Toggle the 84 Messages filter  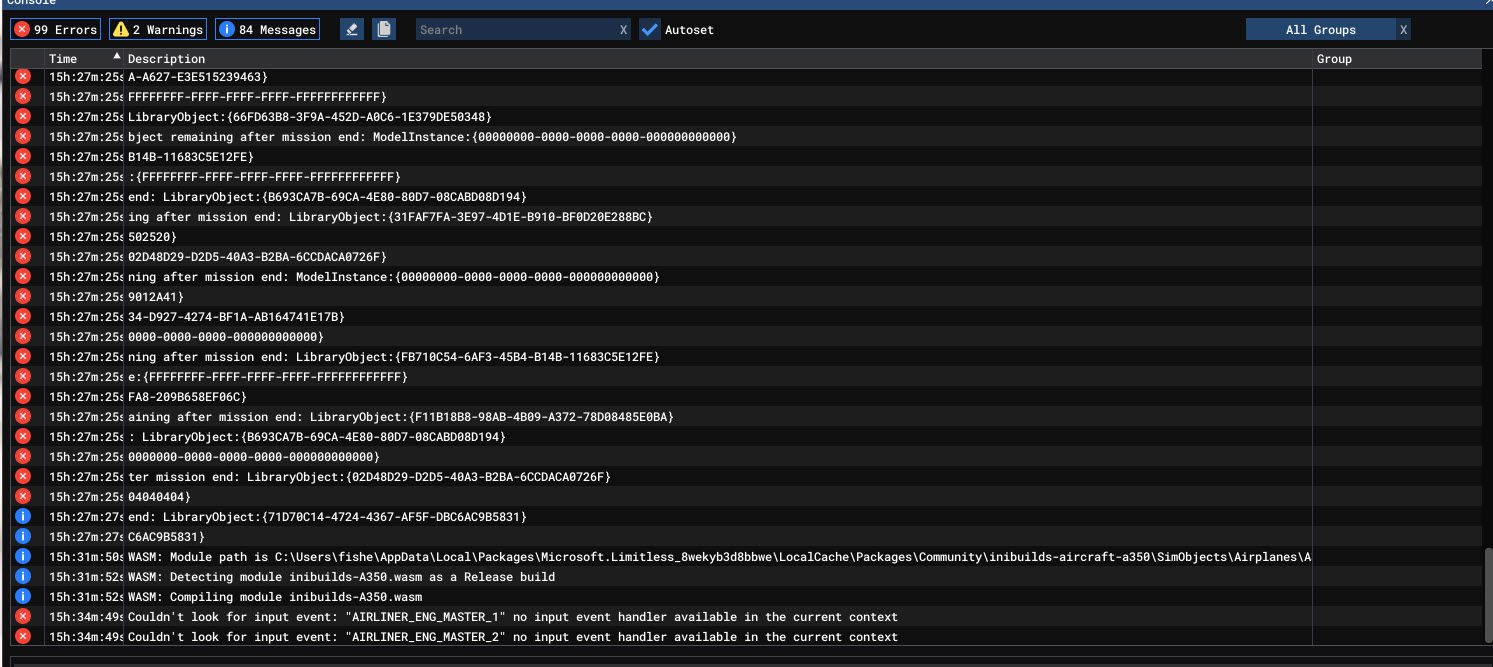click(x=266, y=30)
